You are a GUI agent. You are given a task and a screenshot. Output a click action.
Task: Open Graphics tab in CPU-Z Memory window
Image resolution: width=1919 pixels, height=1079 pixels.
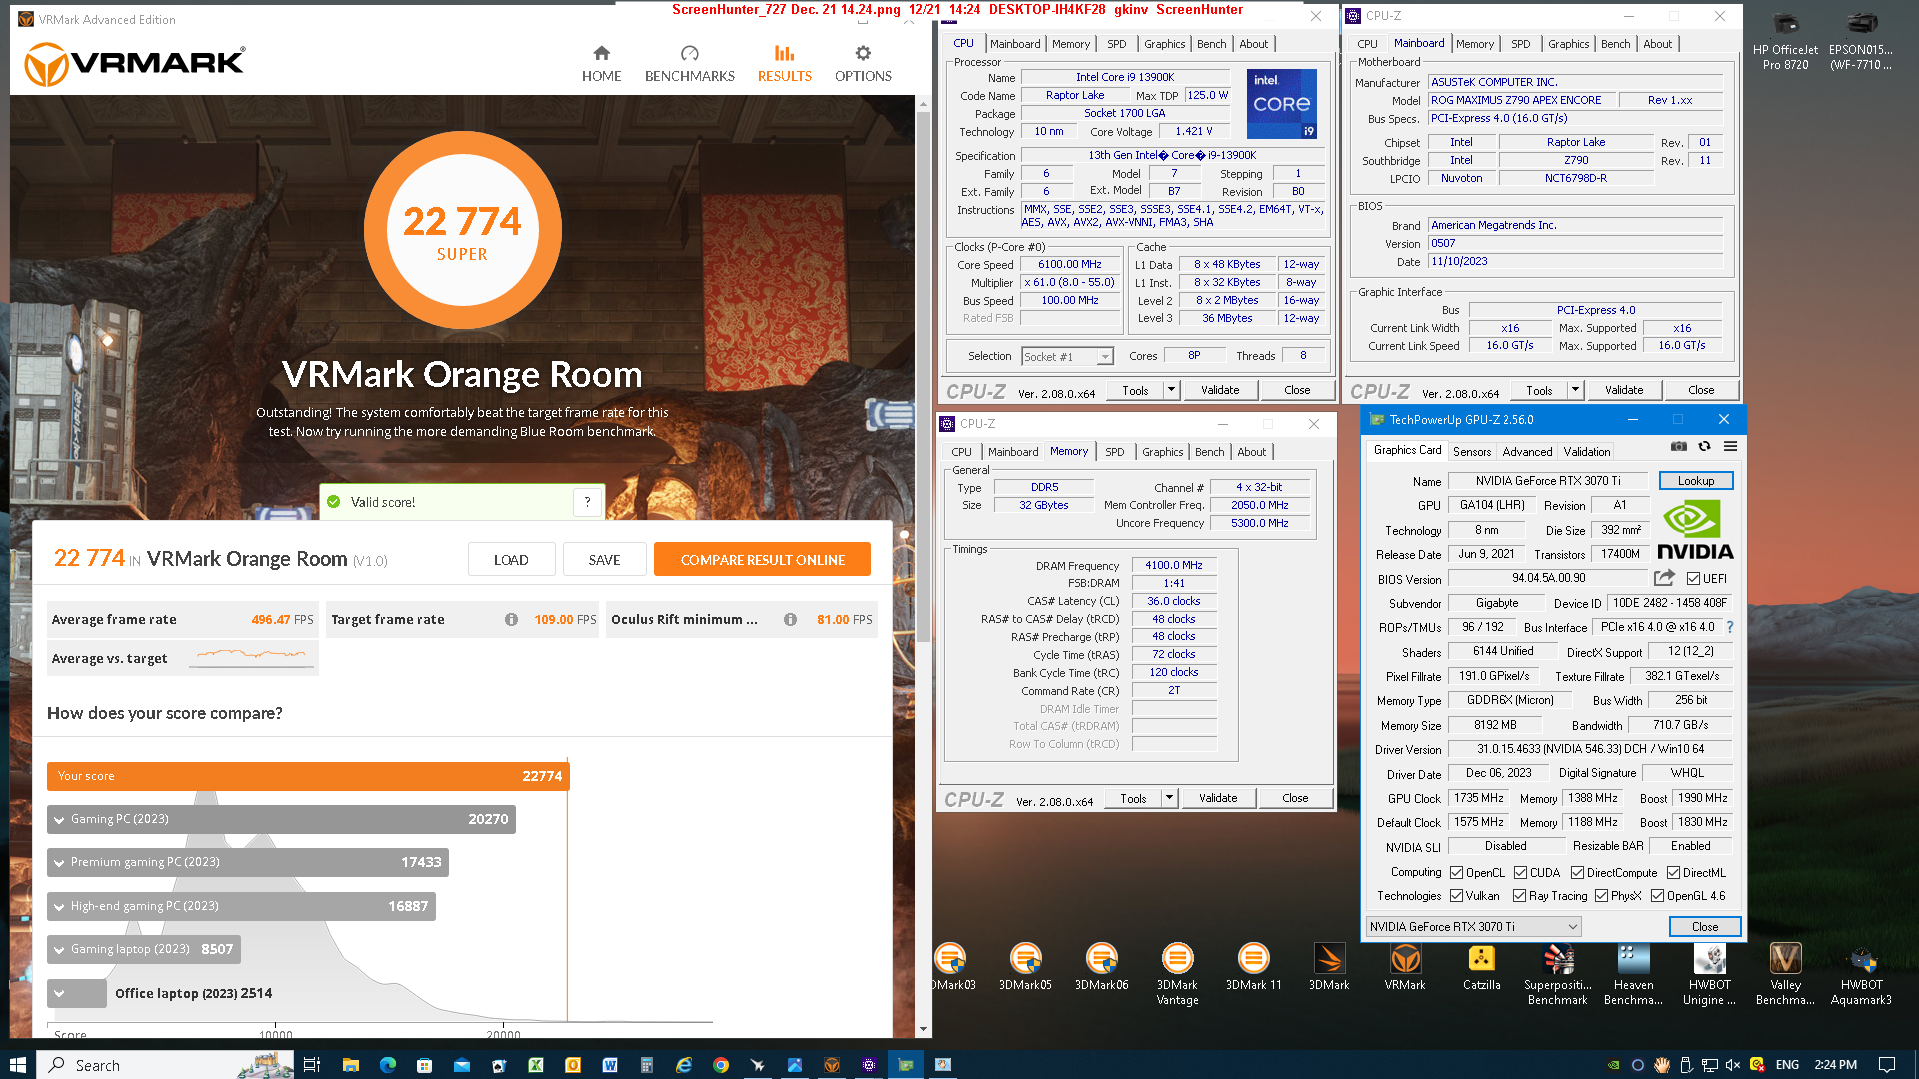1162,452
